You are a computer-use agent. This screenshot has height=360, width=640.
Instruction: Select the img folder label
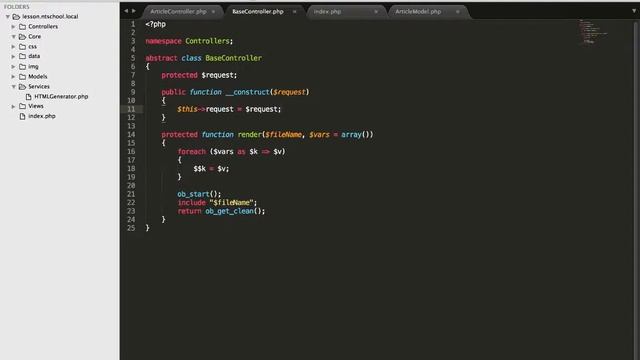tap(33, 67)
